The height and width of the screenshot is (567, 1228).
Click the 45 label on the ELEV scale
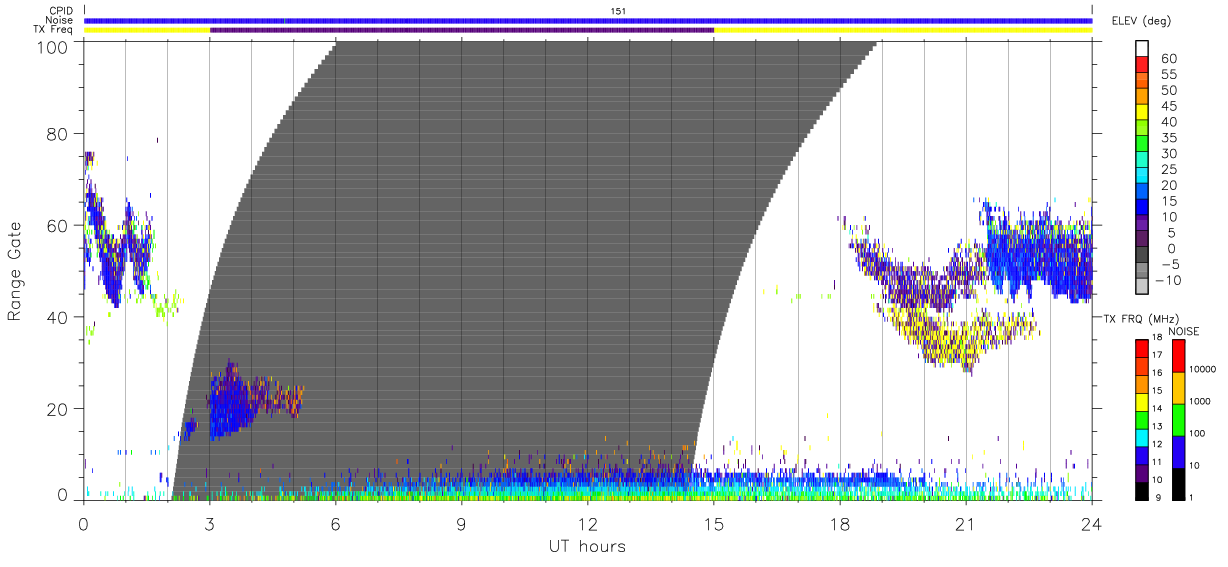(x=1170, y=106)
